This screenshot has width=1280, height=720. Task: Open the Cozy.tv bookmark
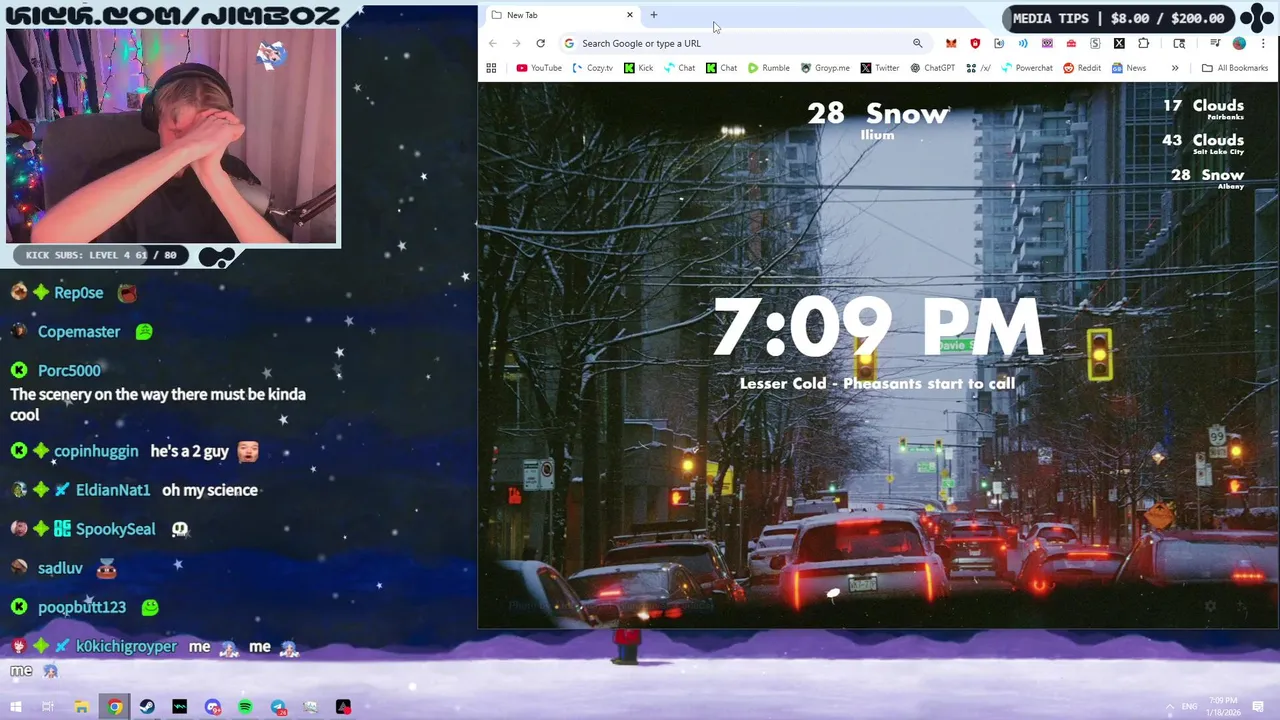tap(593, 68)
